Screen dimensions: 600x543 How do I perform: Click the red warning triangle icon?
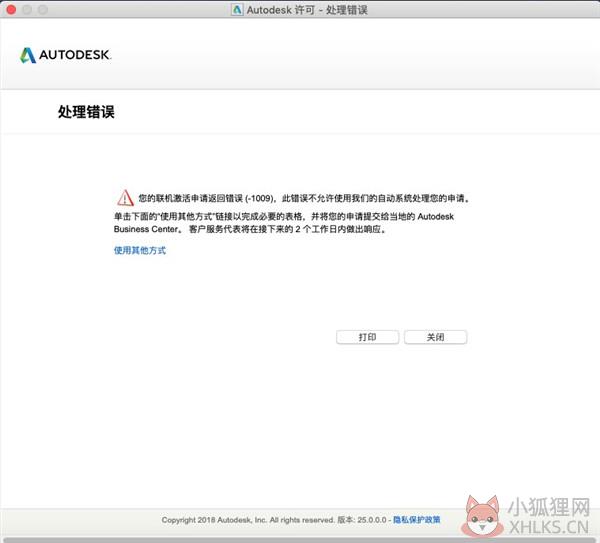click(x=125, y=198)
